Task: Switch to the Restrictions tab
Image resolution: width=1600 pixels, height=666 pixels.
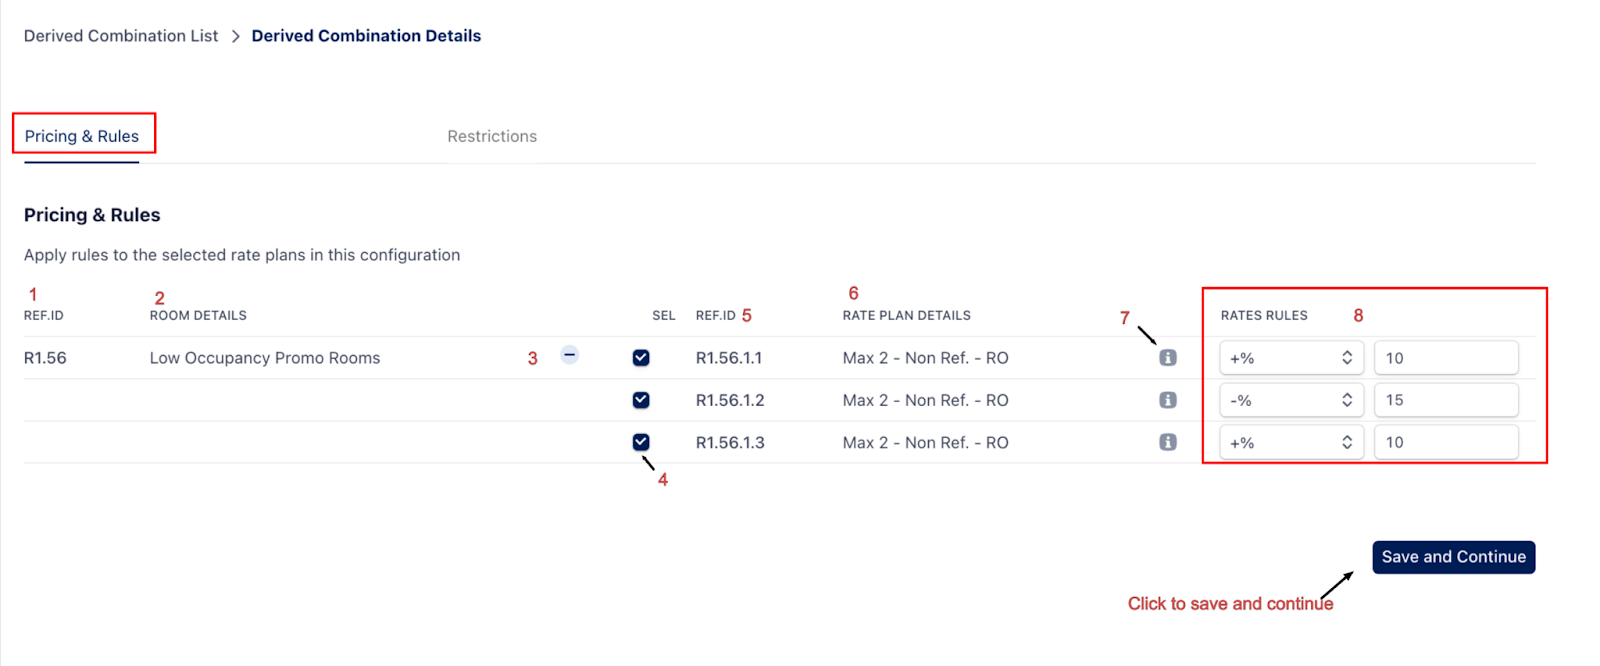Action: coord(492,136)
